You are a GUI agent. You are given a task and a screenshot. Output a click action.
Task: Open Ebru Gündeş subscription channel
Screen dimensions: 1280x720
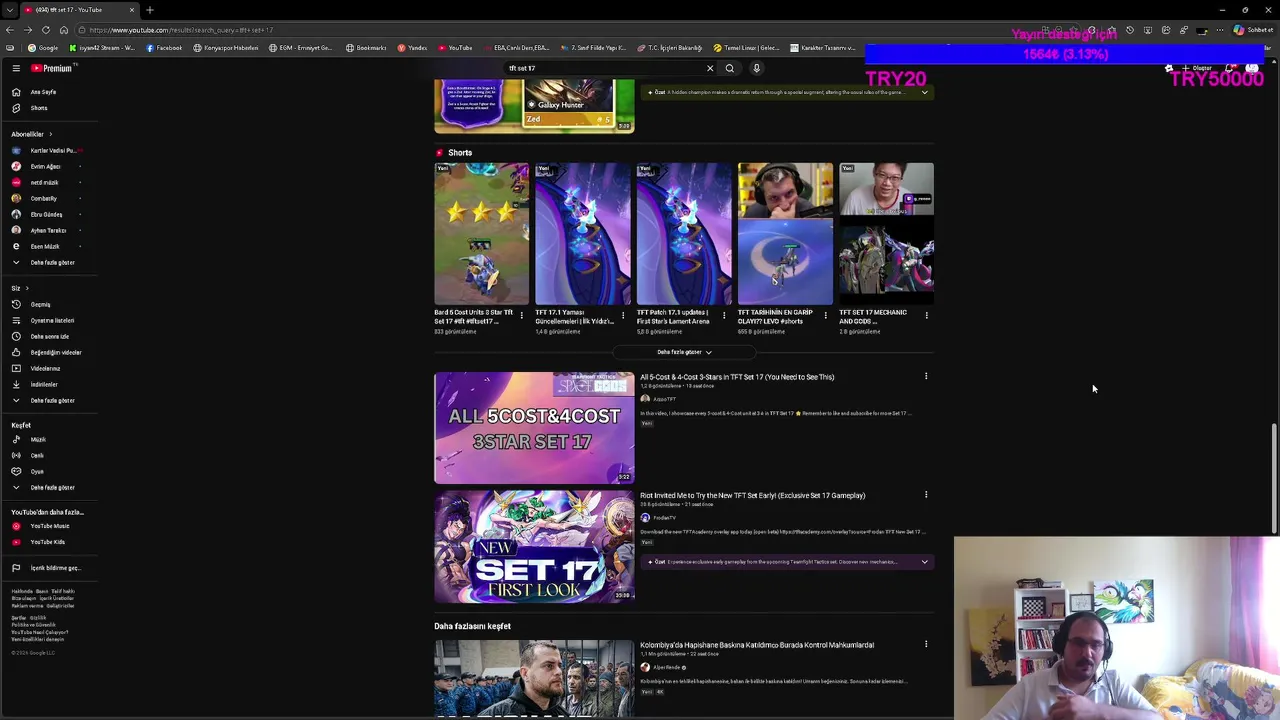46,214
